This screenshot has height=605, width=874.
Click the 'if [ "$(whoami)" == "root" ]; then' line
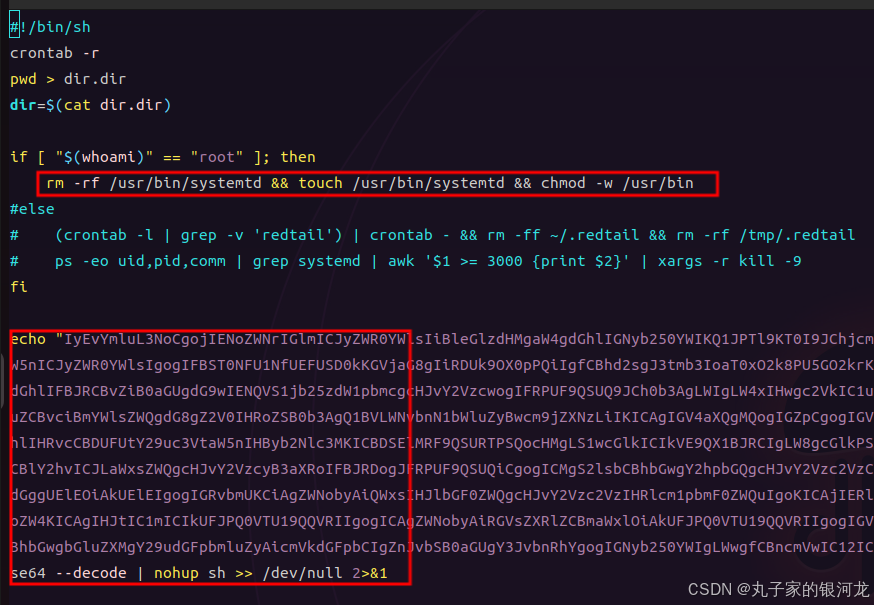click(x=163, y=157)
